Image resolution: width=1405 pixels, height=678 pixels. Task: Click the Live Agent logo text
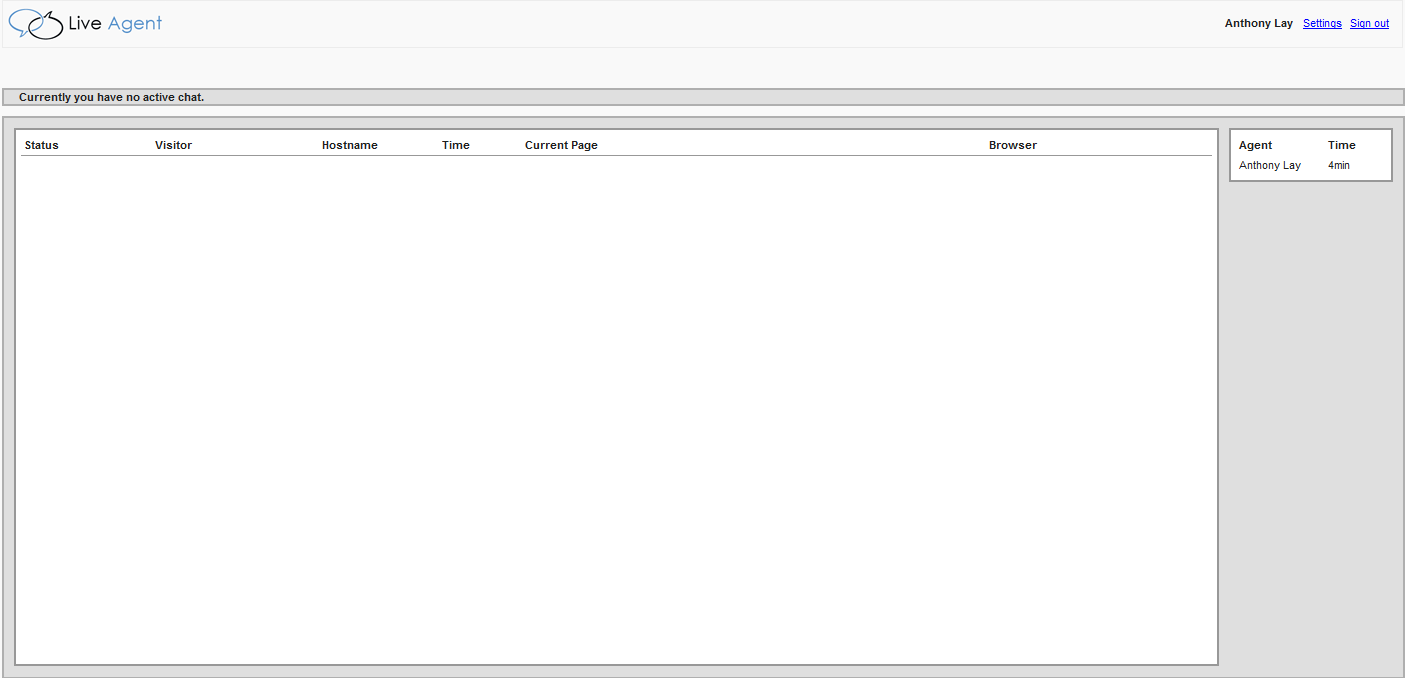(x=115, y=23)
